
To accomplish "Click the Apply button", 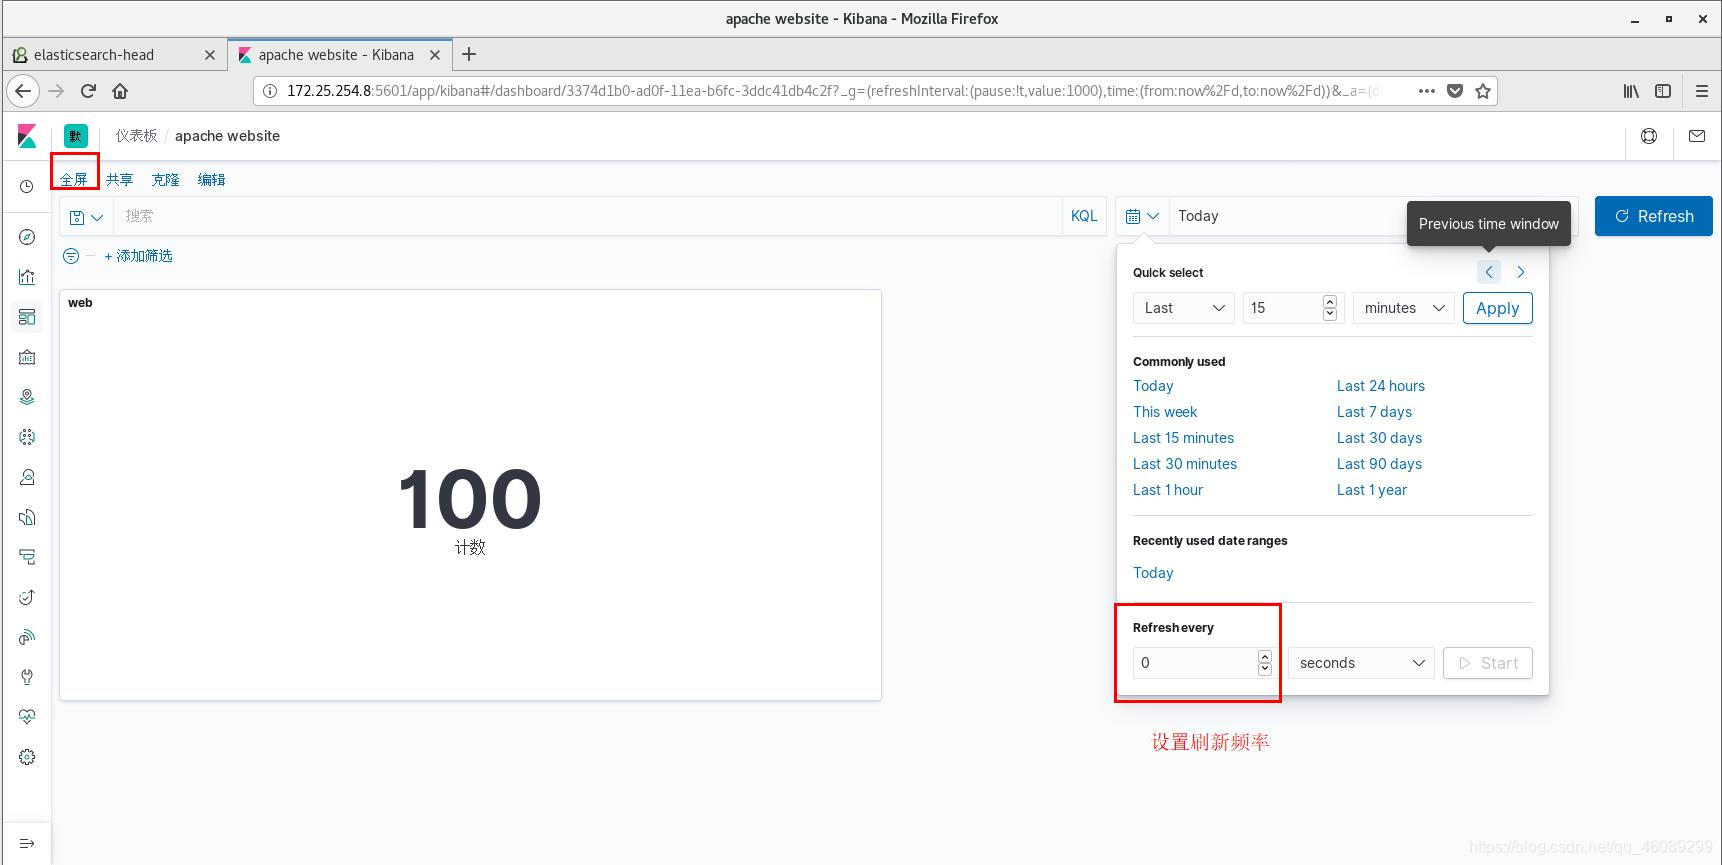I will 1498,308.
